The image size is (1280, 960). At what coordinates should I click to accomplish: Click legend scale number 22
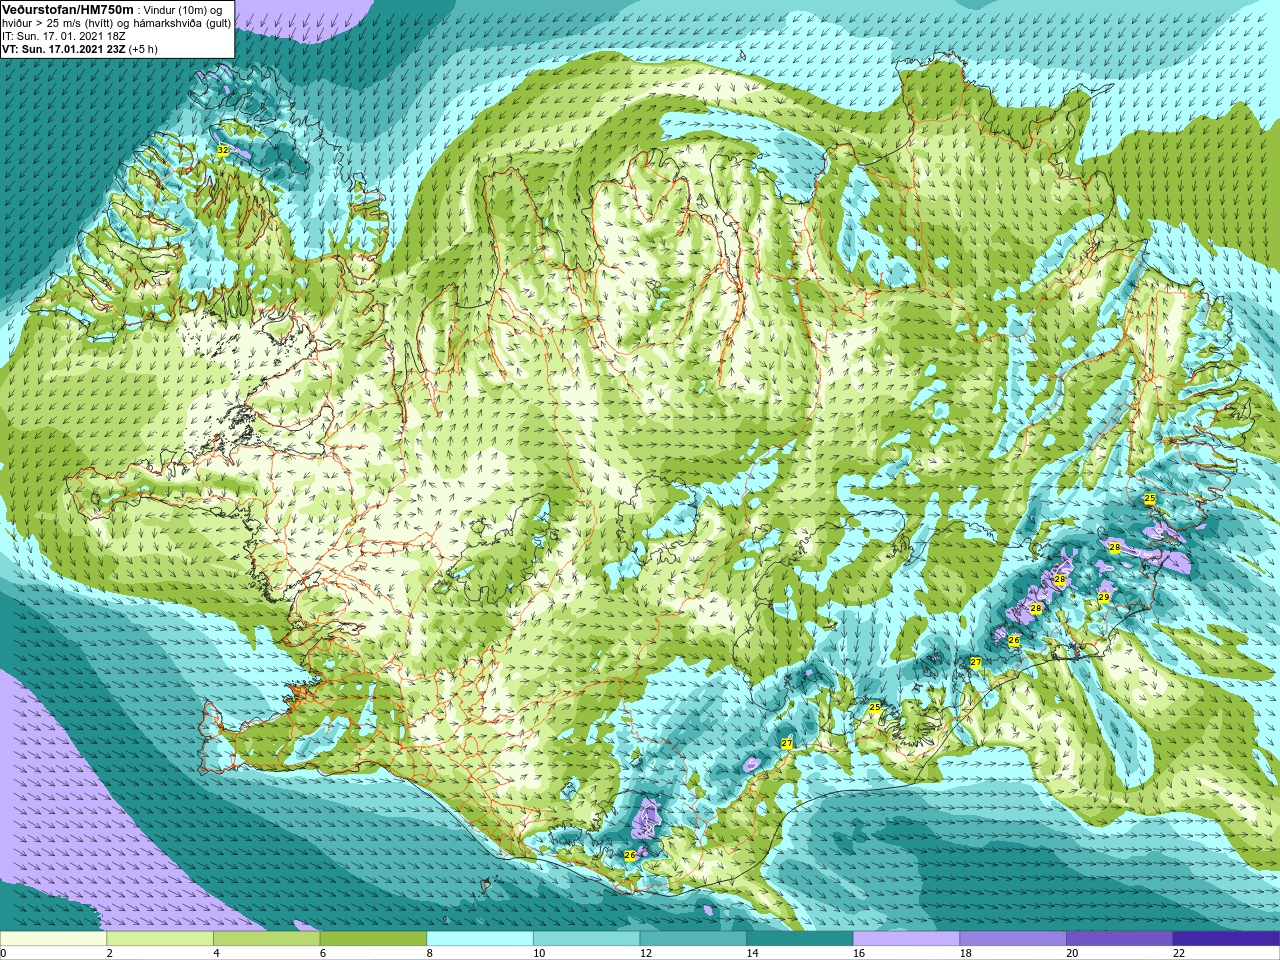pyautogui.click(x=1179, y=953)
